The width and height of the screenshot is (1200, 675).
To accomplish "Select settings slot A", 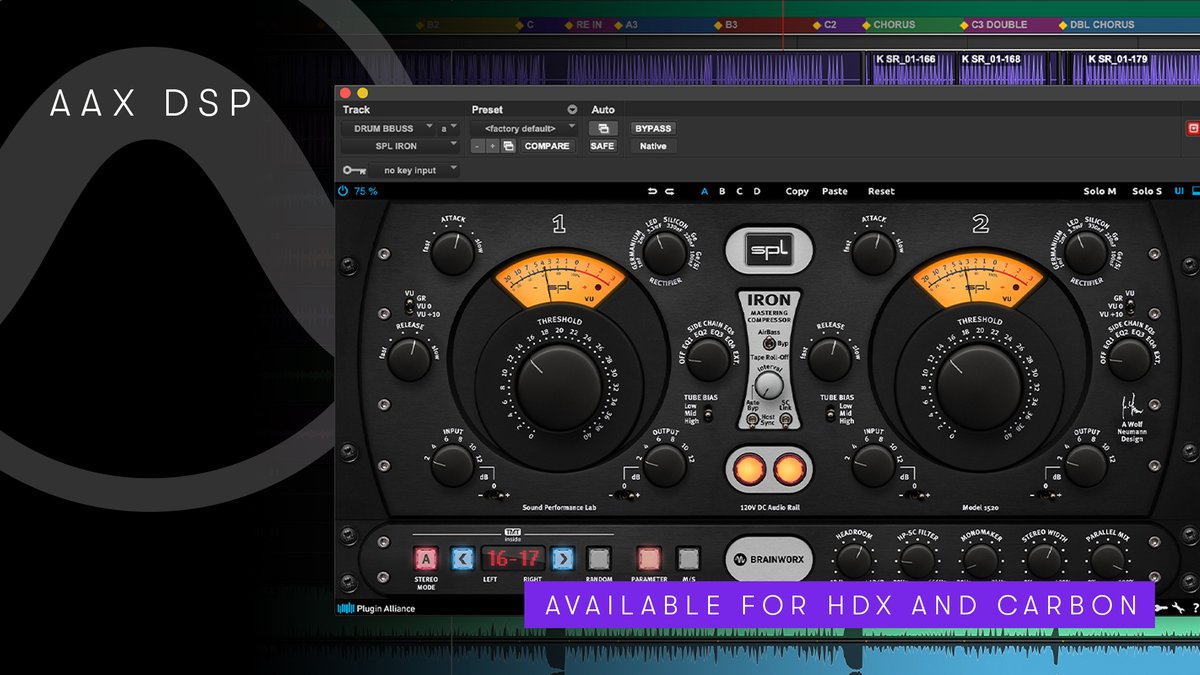I will tap(704, 191).
